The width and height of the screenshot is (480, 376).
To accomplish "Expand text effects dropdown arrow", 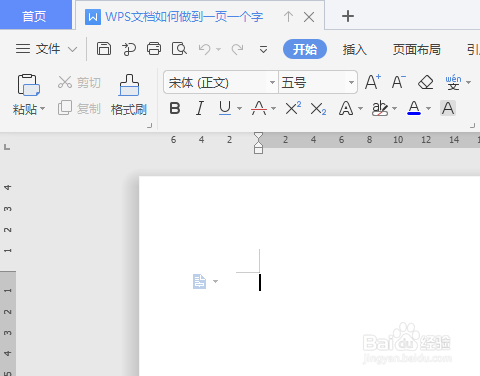I will [360, 109].
